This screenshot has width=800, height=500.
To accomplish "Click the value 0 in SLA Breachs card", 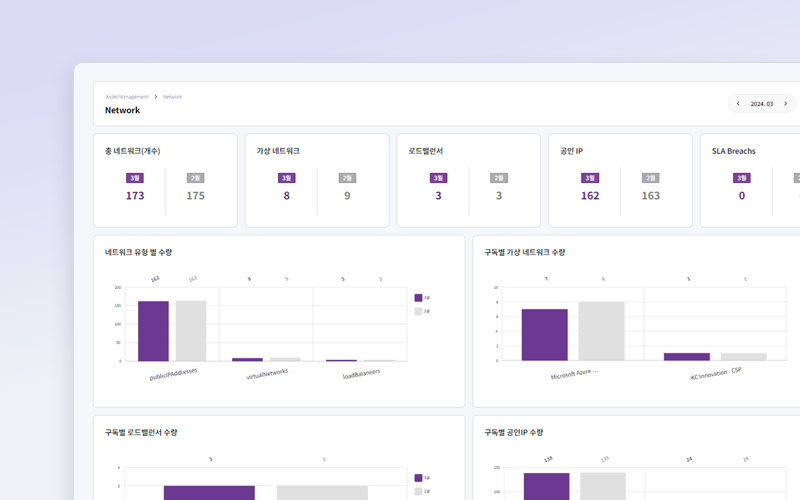I will (x=742, y=195).
